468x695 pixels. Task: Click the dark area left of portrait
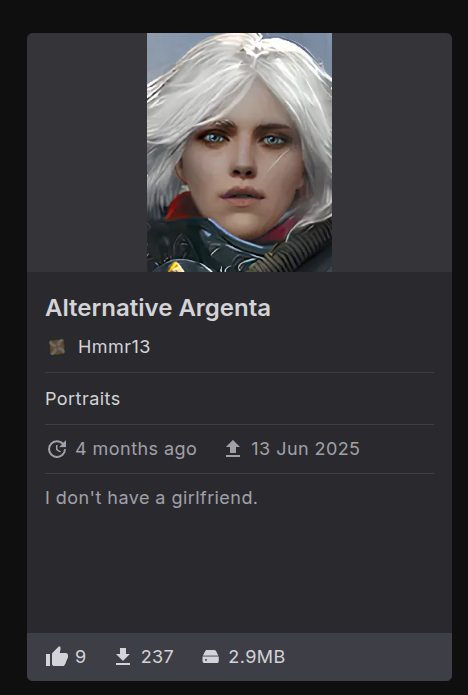[x=87, y=152]
